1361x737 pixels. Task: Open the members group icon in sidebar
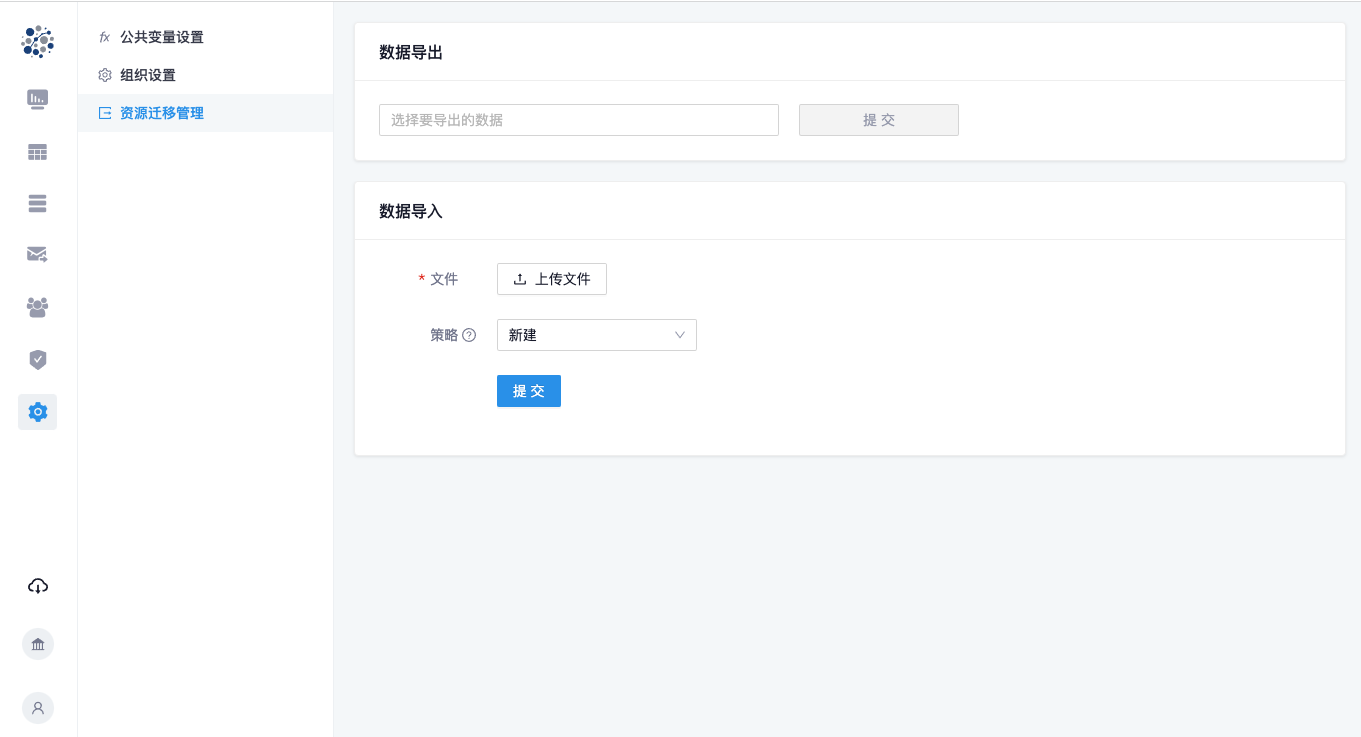[x=38, y=307]
